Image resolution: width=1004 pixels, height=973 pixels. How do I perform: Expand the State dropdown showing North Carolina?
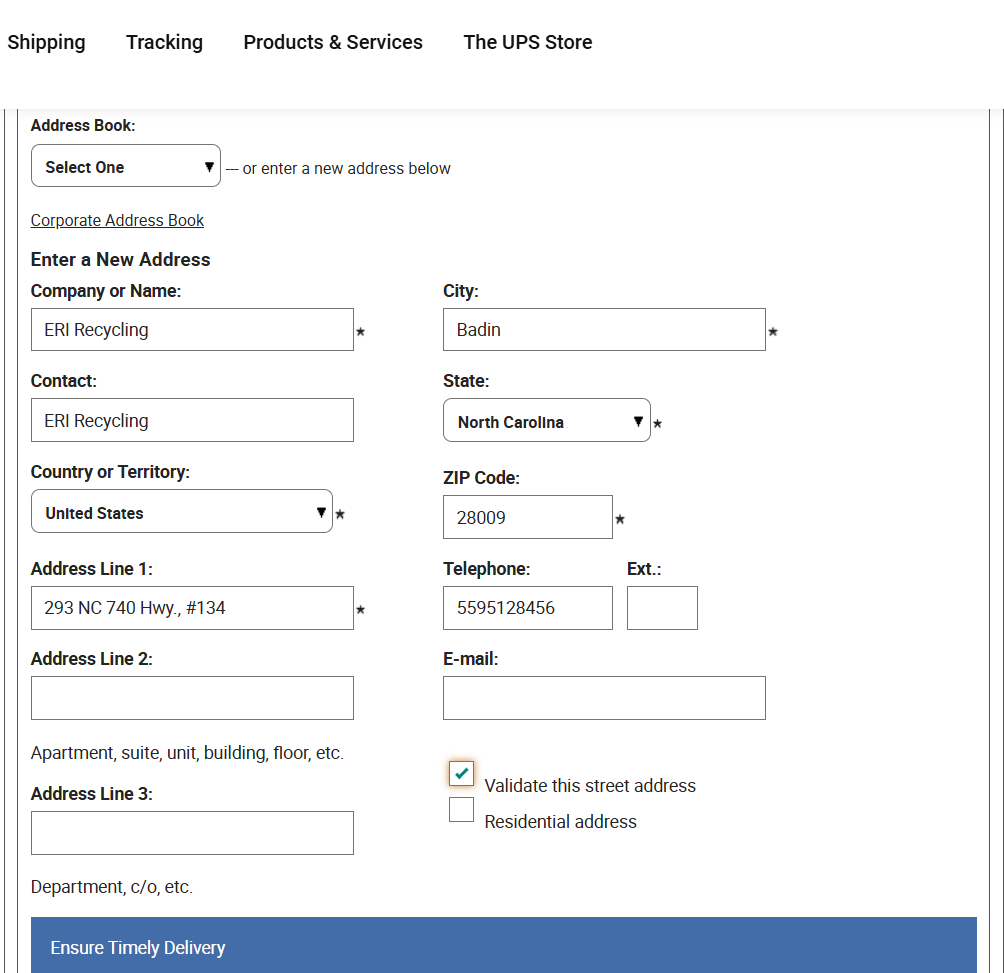[x=546, y=421]
